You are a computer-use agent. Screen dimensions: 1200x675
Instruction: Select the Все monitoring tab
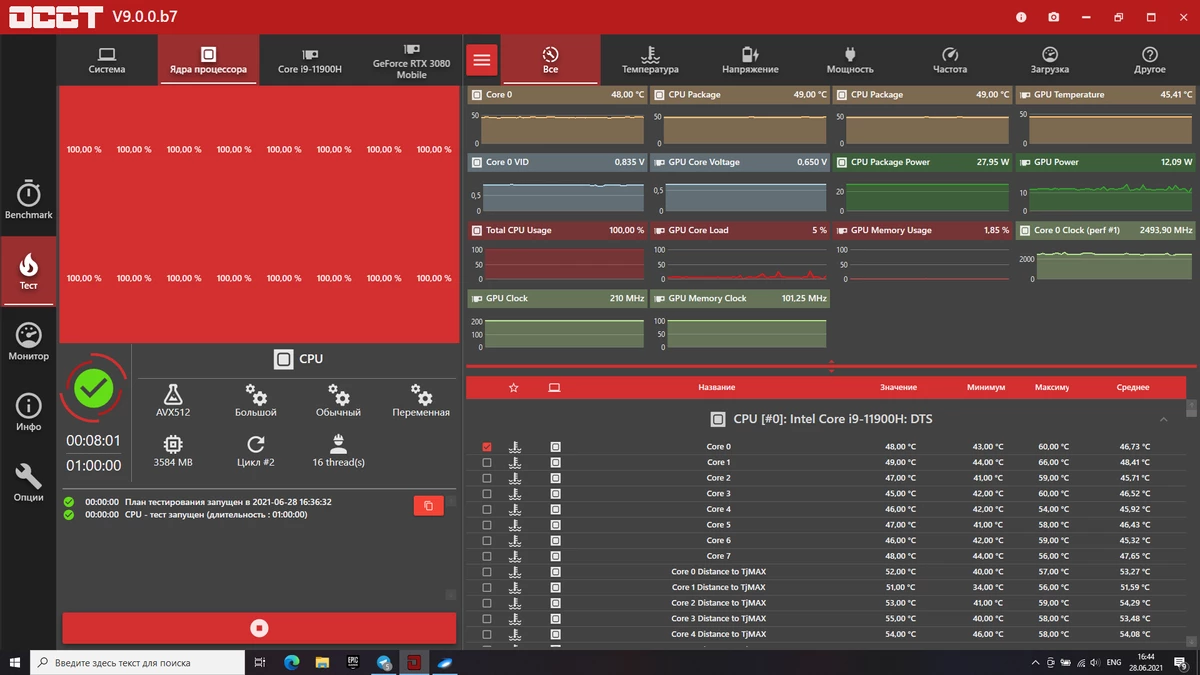coord(550,60)
